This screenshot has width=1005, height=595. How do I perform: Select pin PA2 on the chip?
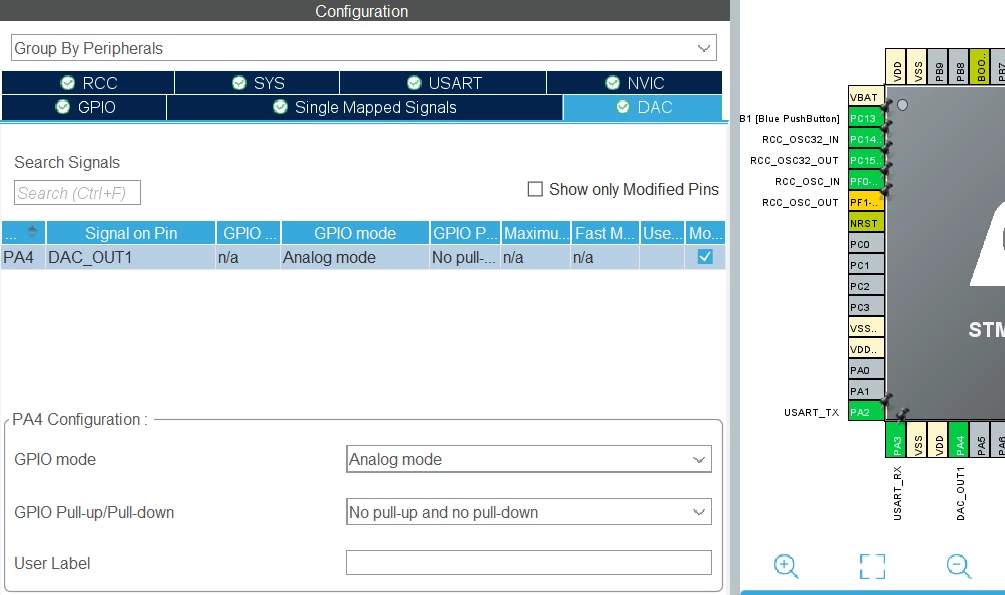(x=866, y=412)
